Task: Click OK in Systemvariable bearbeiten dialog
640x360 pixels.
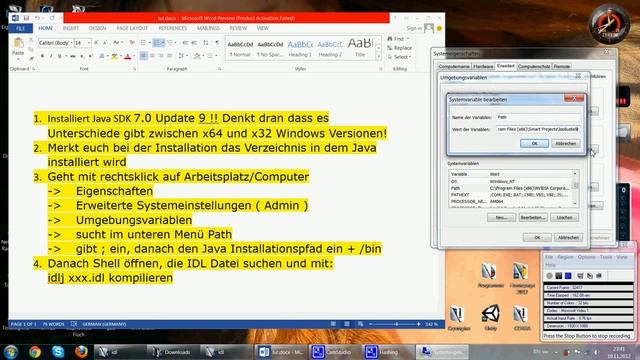Action: click(x=534, y=143)
